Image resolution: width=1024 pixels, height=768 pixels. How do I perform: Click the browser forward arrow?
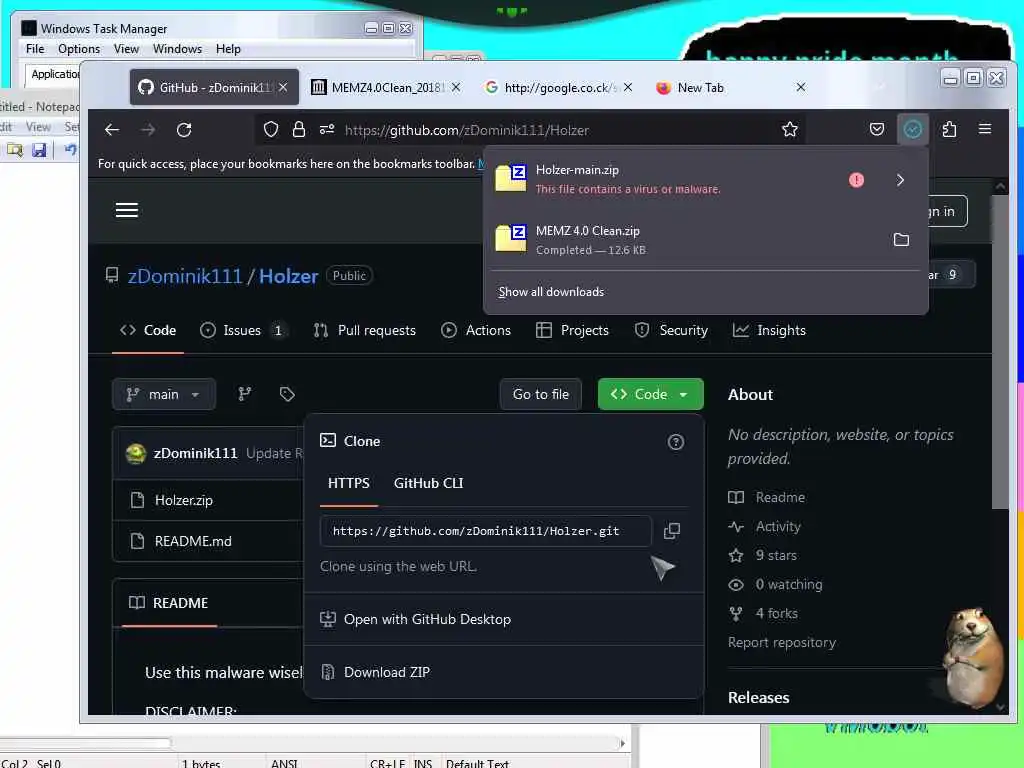148,130
